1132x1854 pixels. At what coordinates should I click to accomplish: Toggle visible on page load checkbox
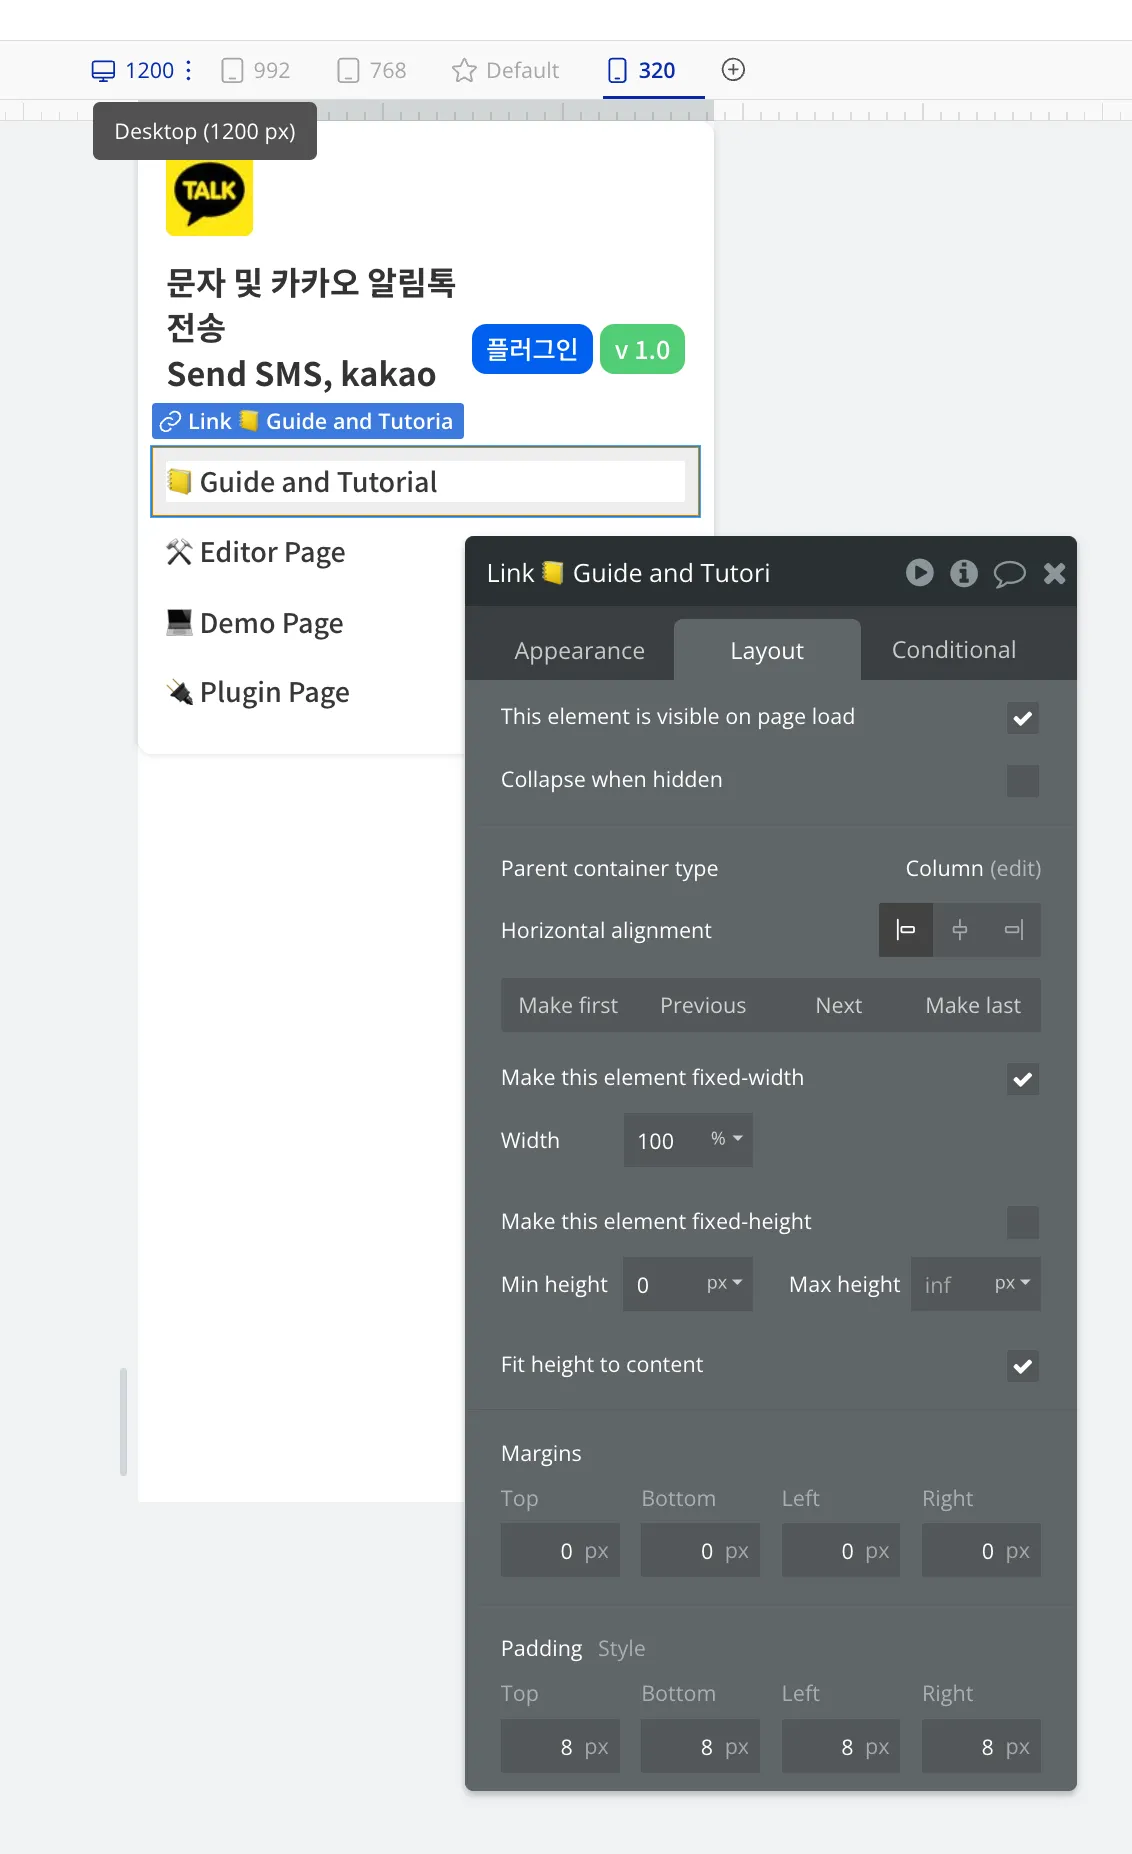point(1022,718)
